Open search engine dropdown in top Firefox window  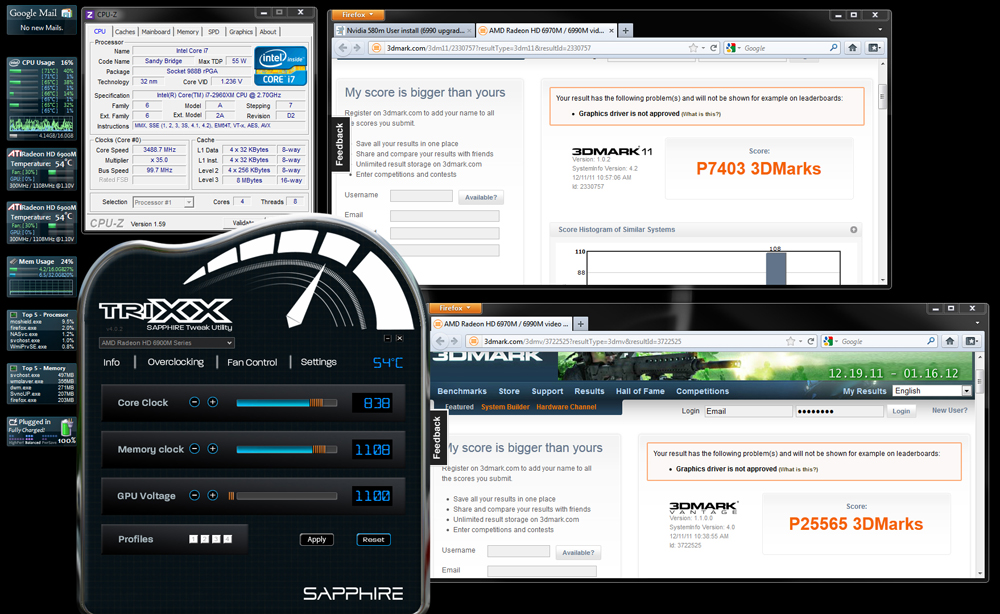coord(733,48)
